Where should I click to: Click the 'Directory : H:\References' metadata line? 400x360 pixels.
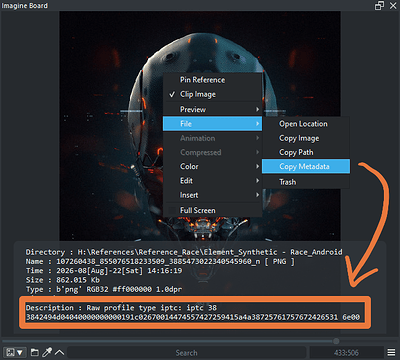click(x=184, y=252)
